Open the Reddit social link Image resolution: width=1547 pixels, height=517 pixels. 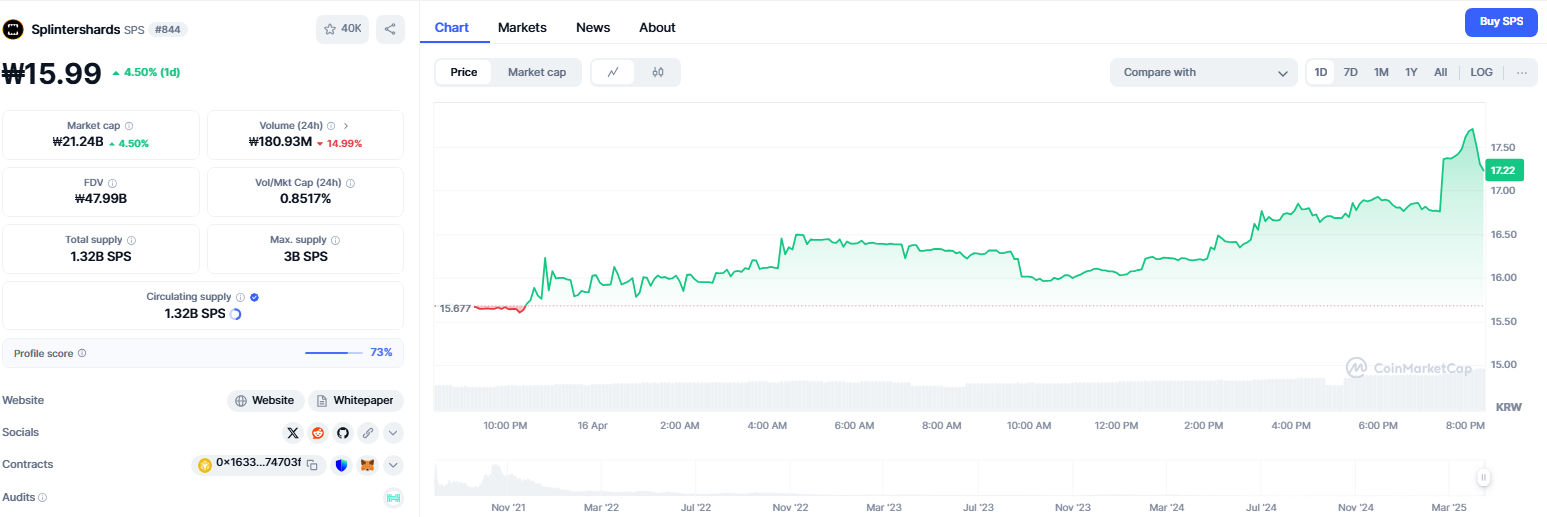click(x=318, y=433)
